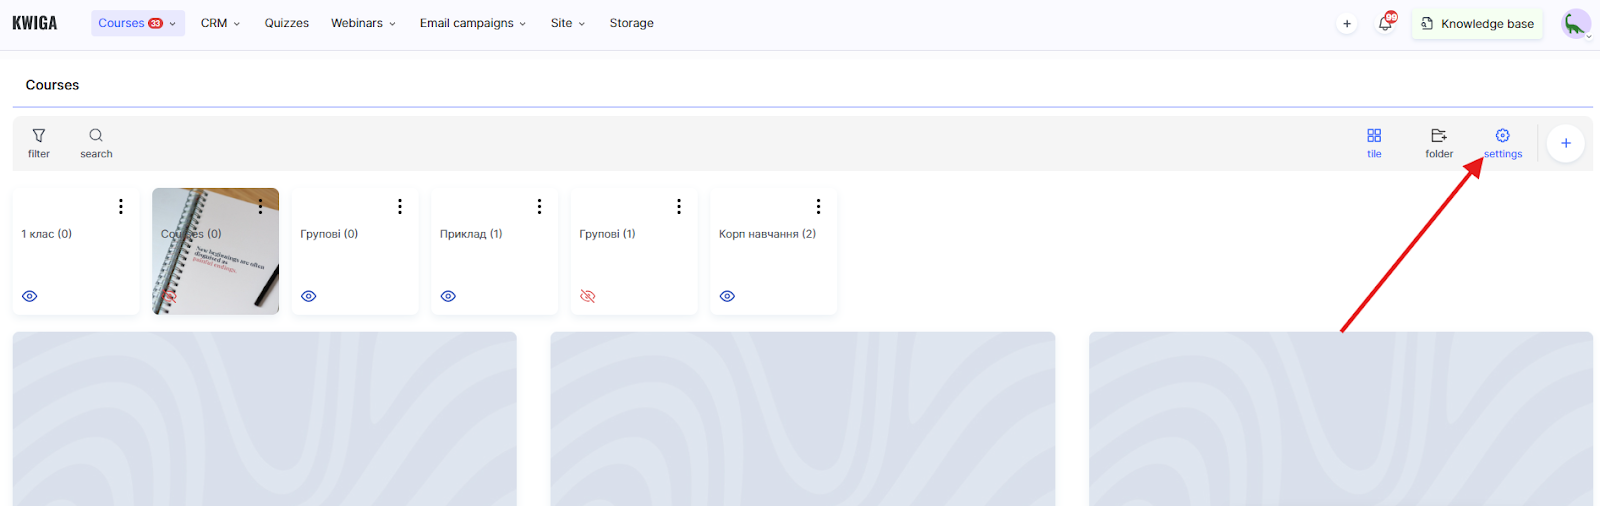Screen dimensions: 1600x506
Task: Click the KWIGA logo
Action: click(35, 23)
